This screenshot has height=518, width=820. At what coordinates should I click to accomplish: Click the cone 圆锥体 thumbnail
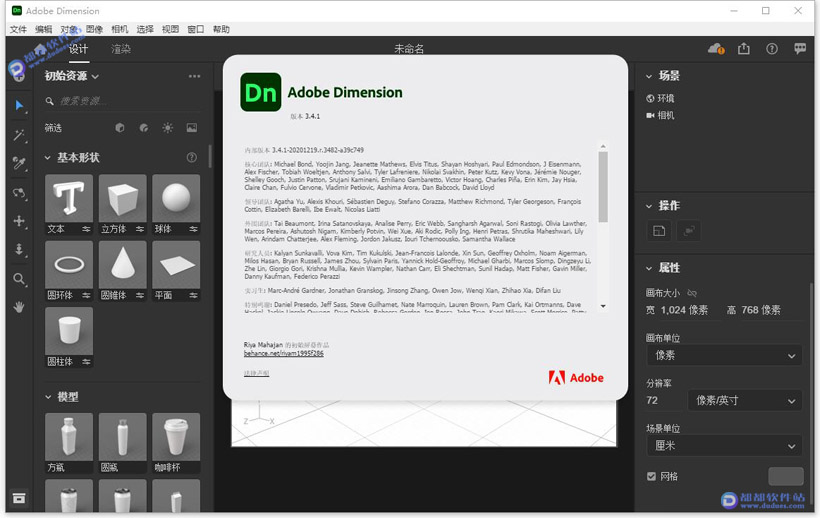(x=123, y=265)
